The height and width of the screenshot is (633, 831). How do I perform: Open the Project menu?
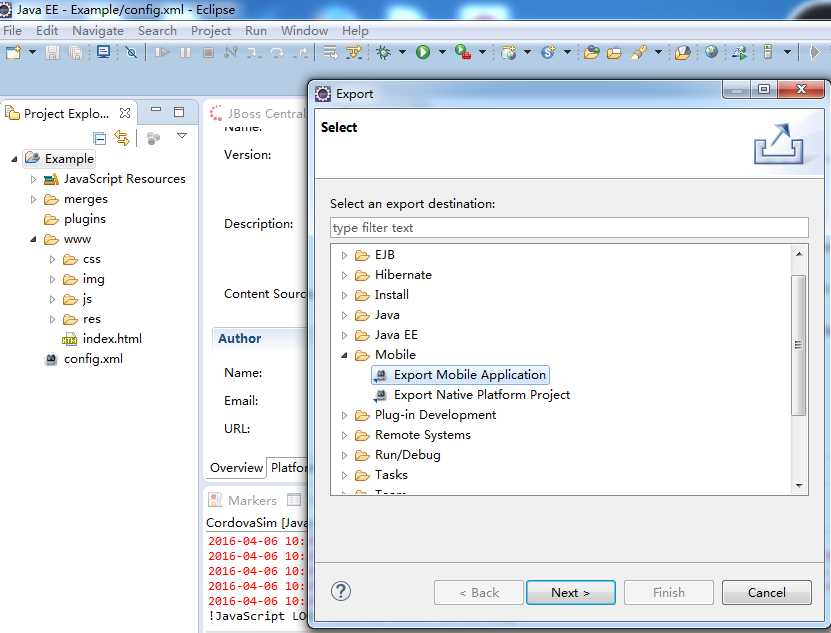point(210,31)
